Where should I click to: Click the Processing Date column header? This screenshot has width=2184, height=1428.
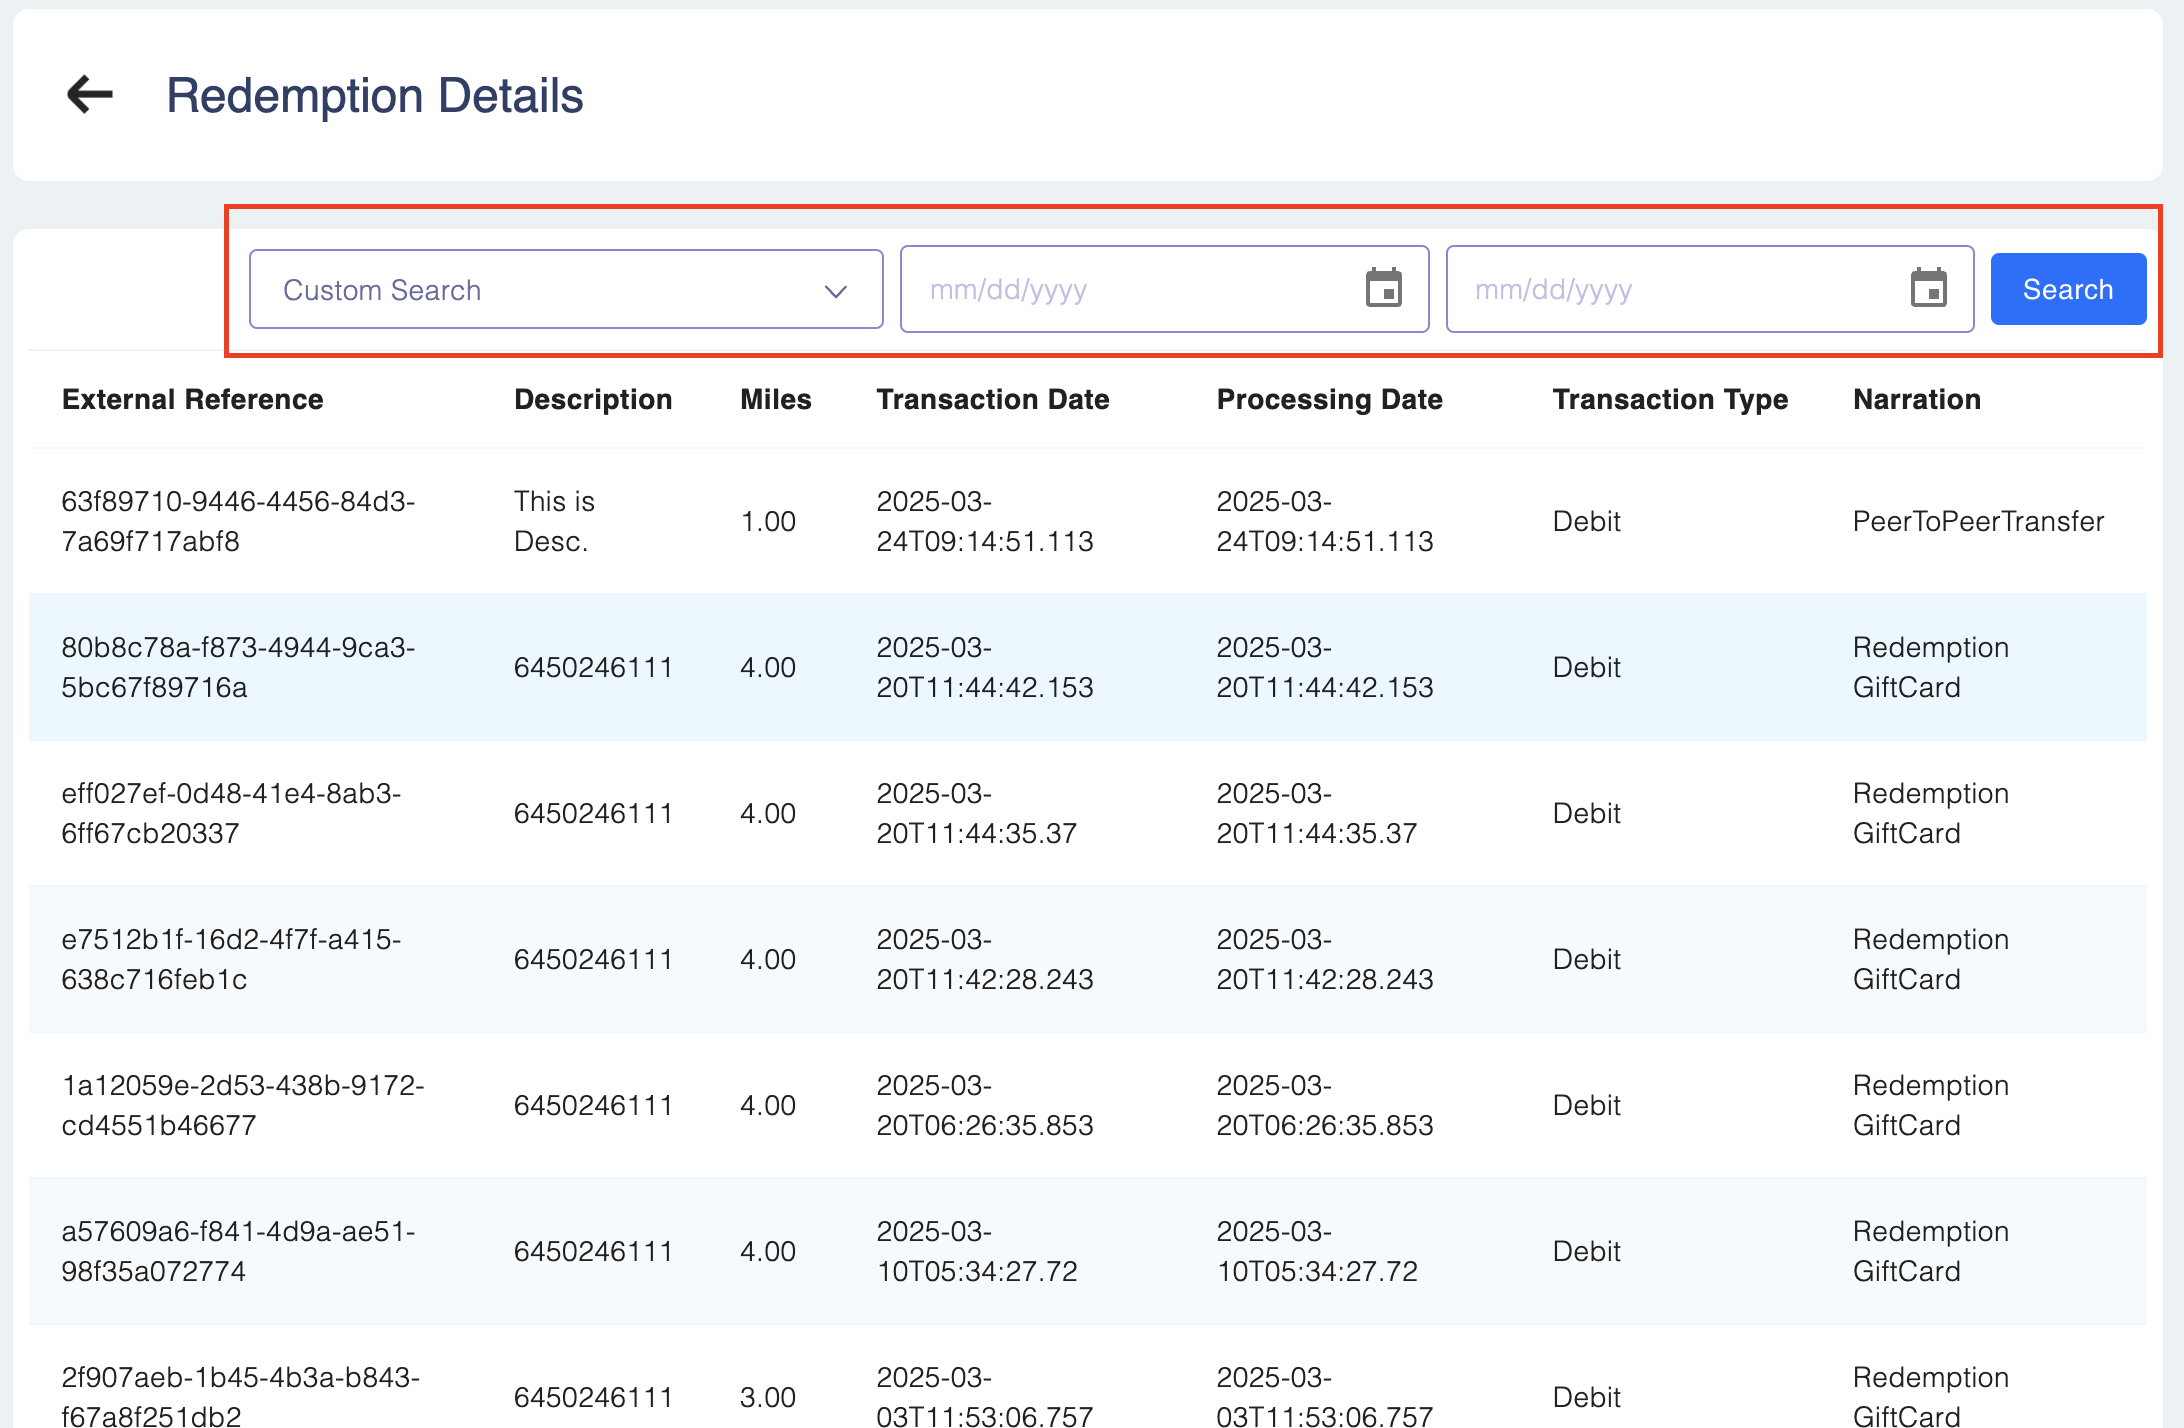(1329, 400)
